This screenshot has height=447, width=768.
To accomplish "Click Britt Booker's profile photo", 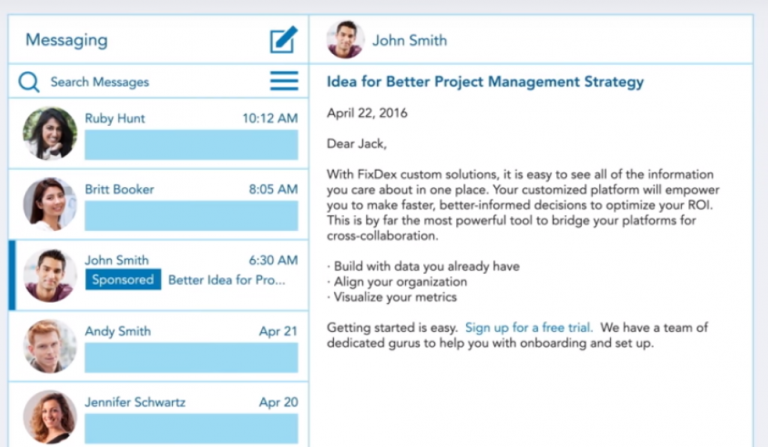I will [49, 204].
